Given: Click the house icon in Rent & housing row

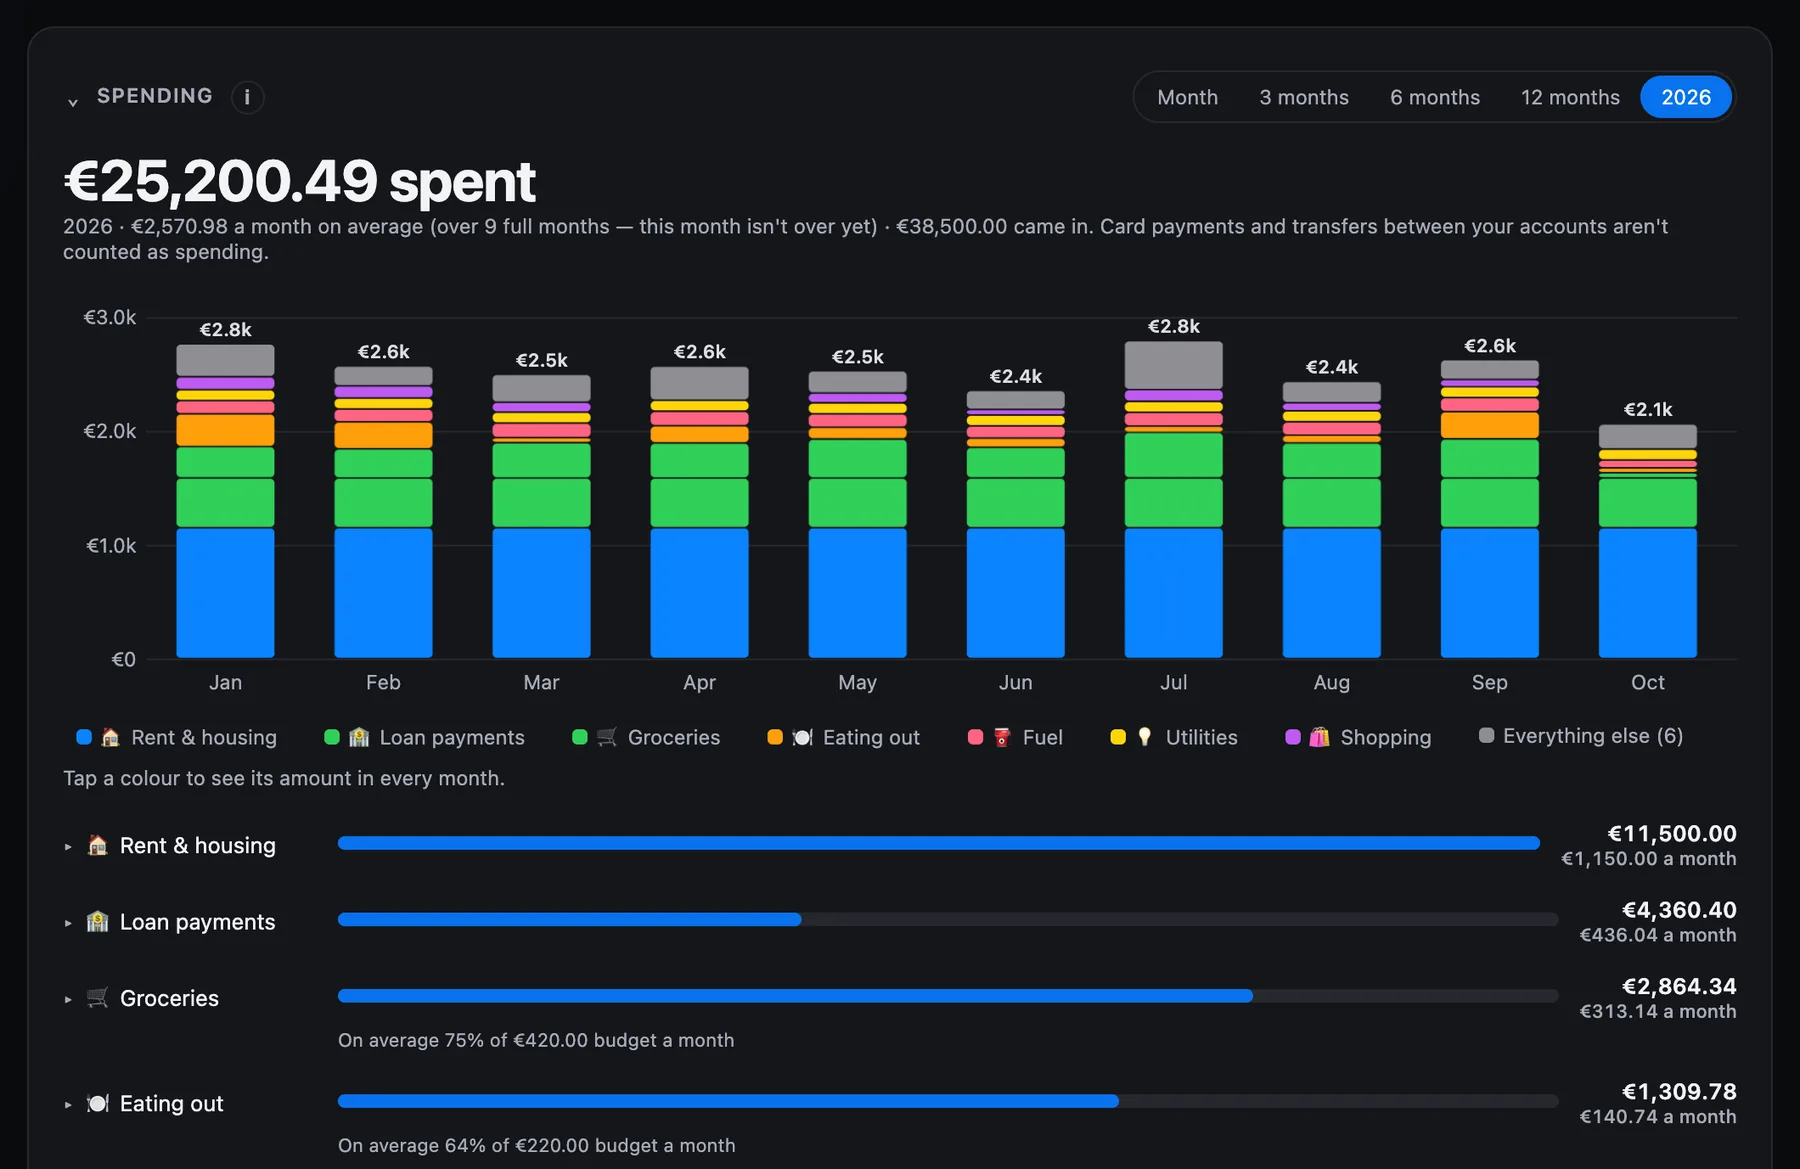Looking at the screenshot, I should tap(97, 845).
